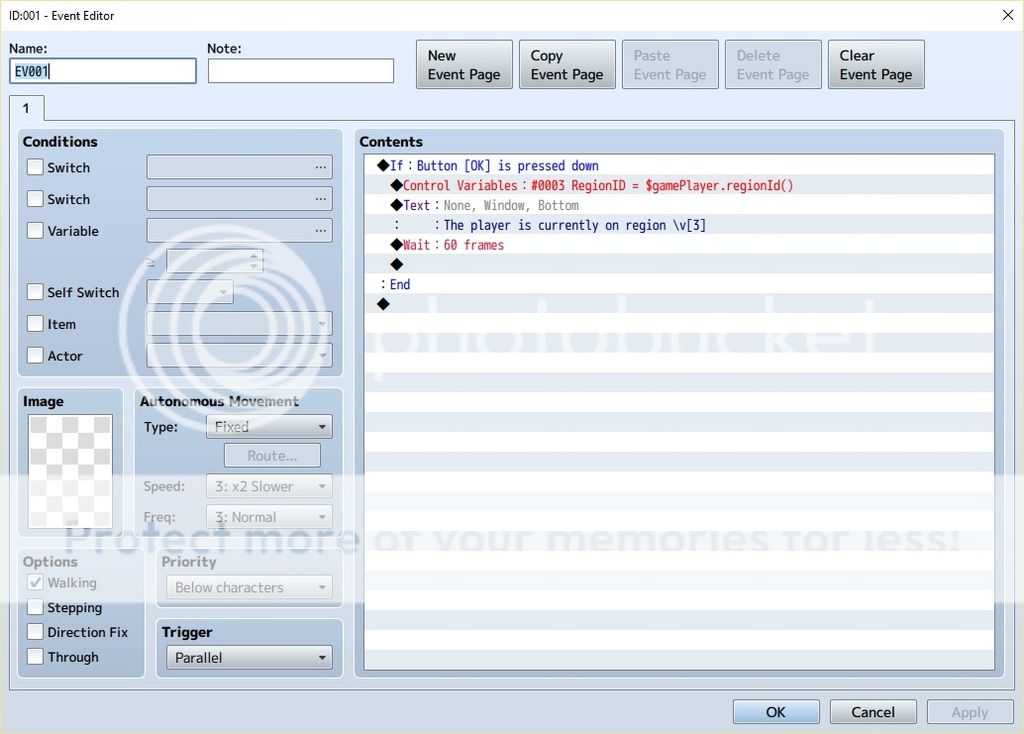Switch to event page tab 1

point(26,108)
